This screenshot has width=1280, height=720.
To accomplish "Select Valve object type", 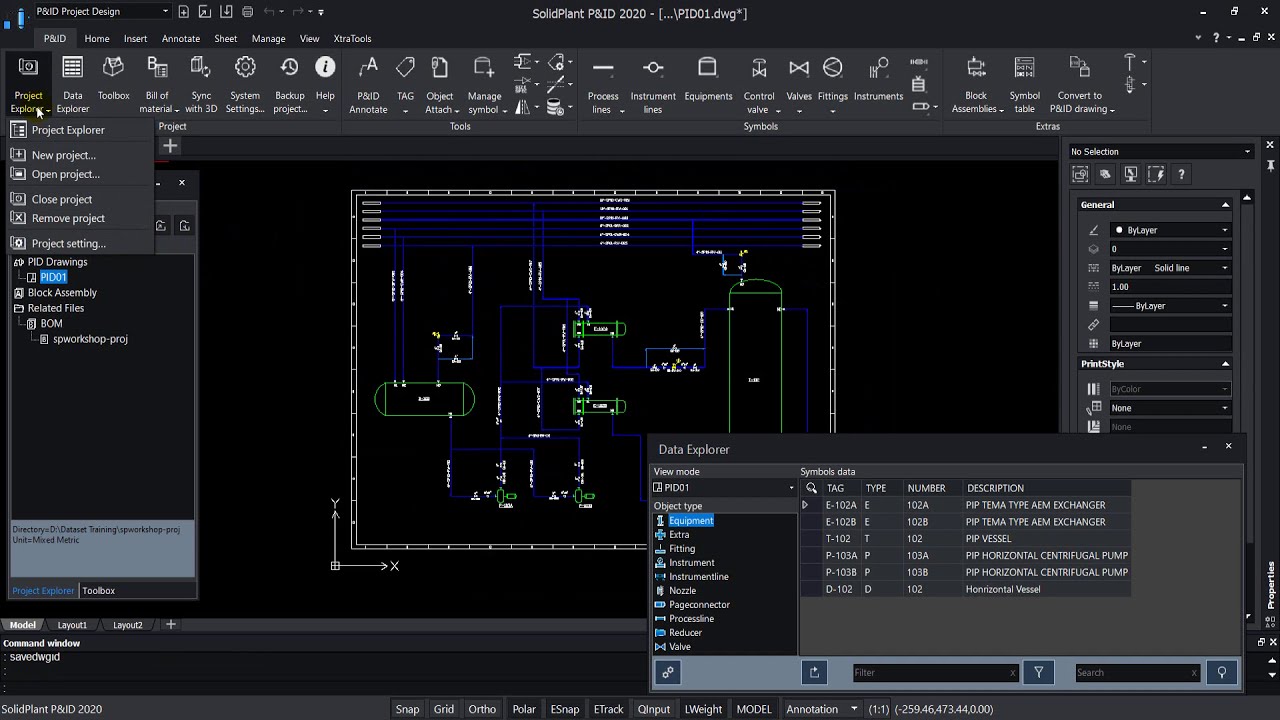I will tap(680, 647).
